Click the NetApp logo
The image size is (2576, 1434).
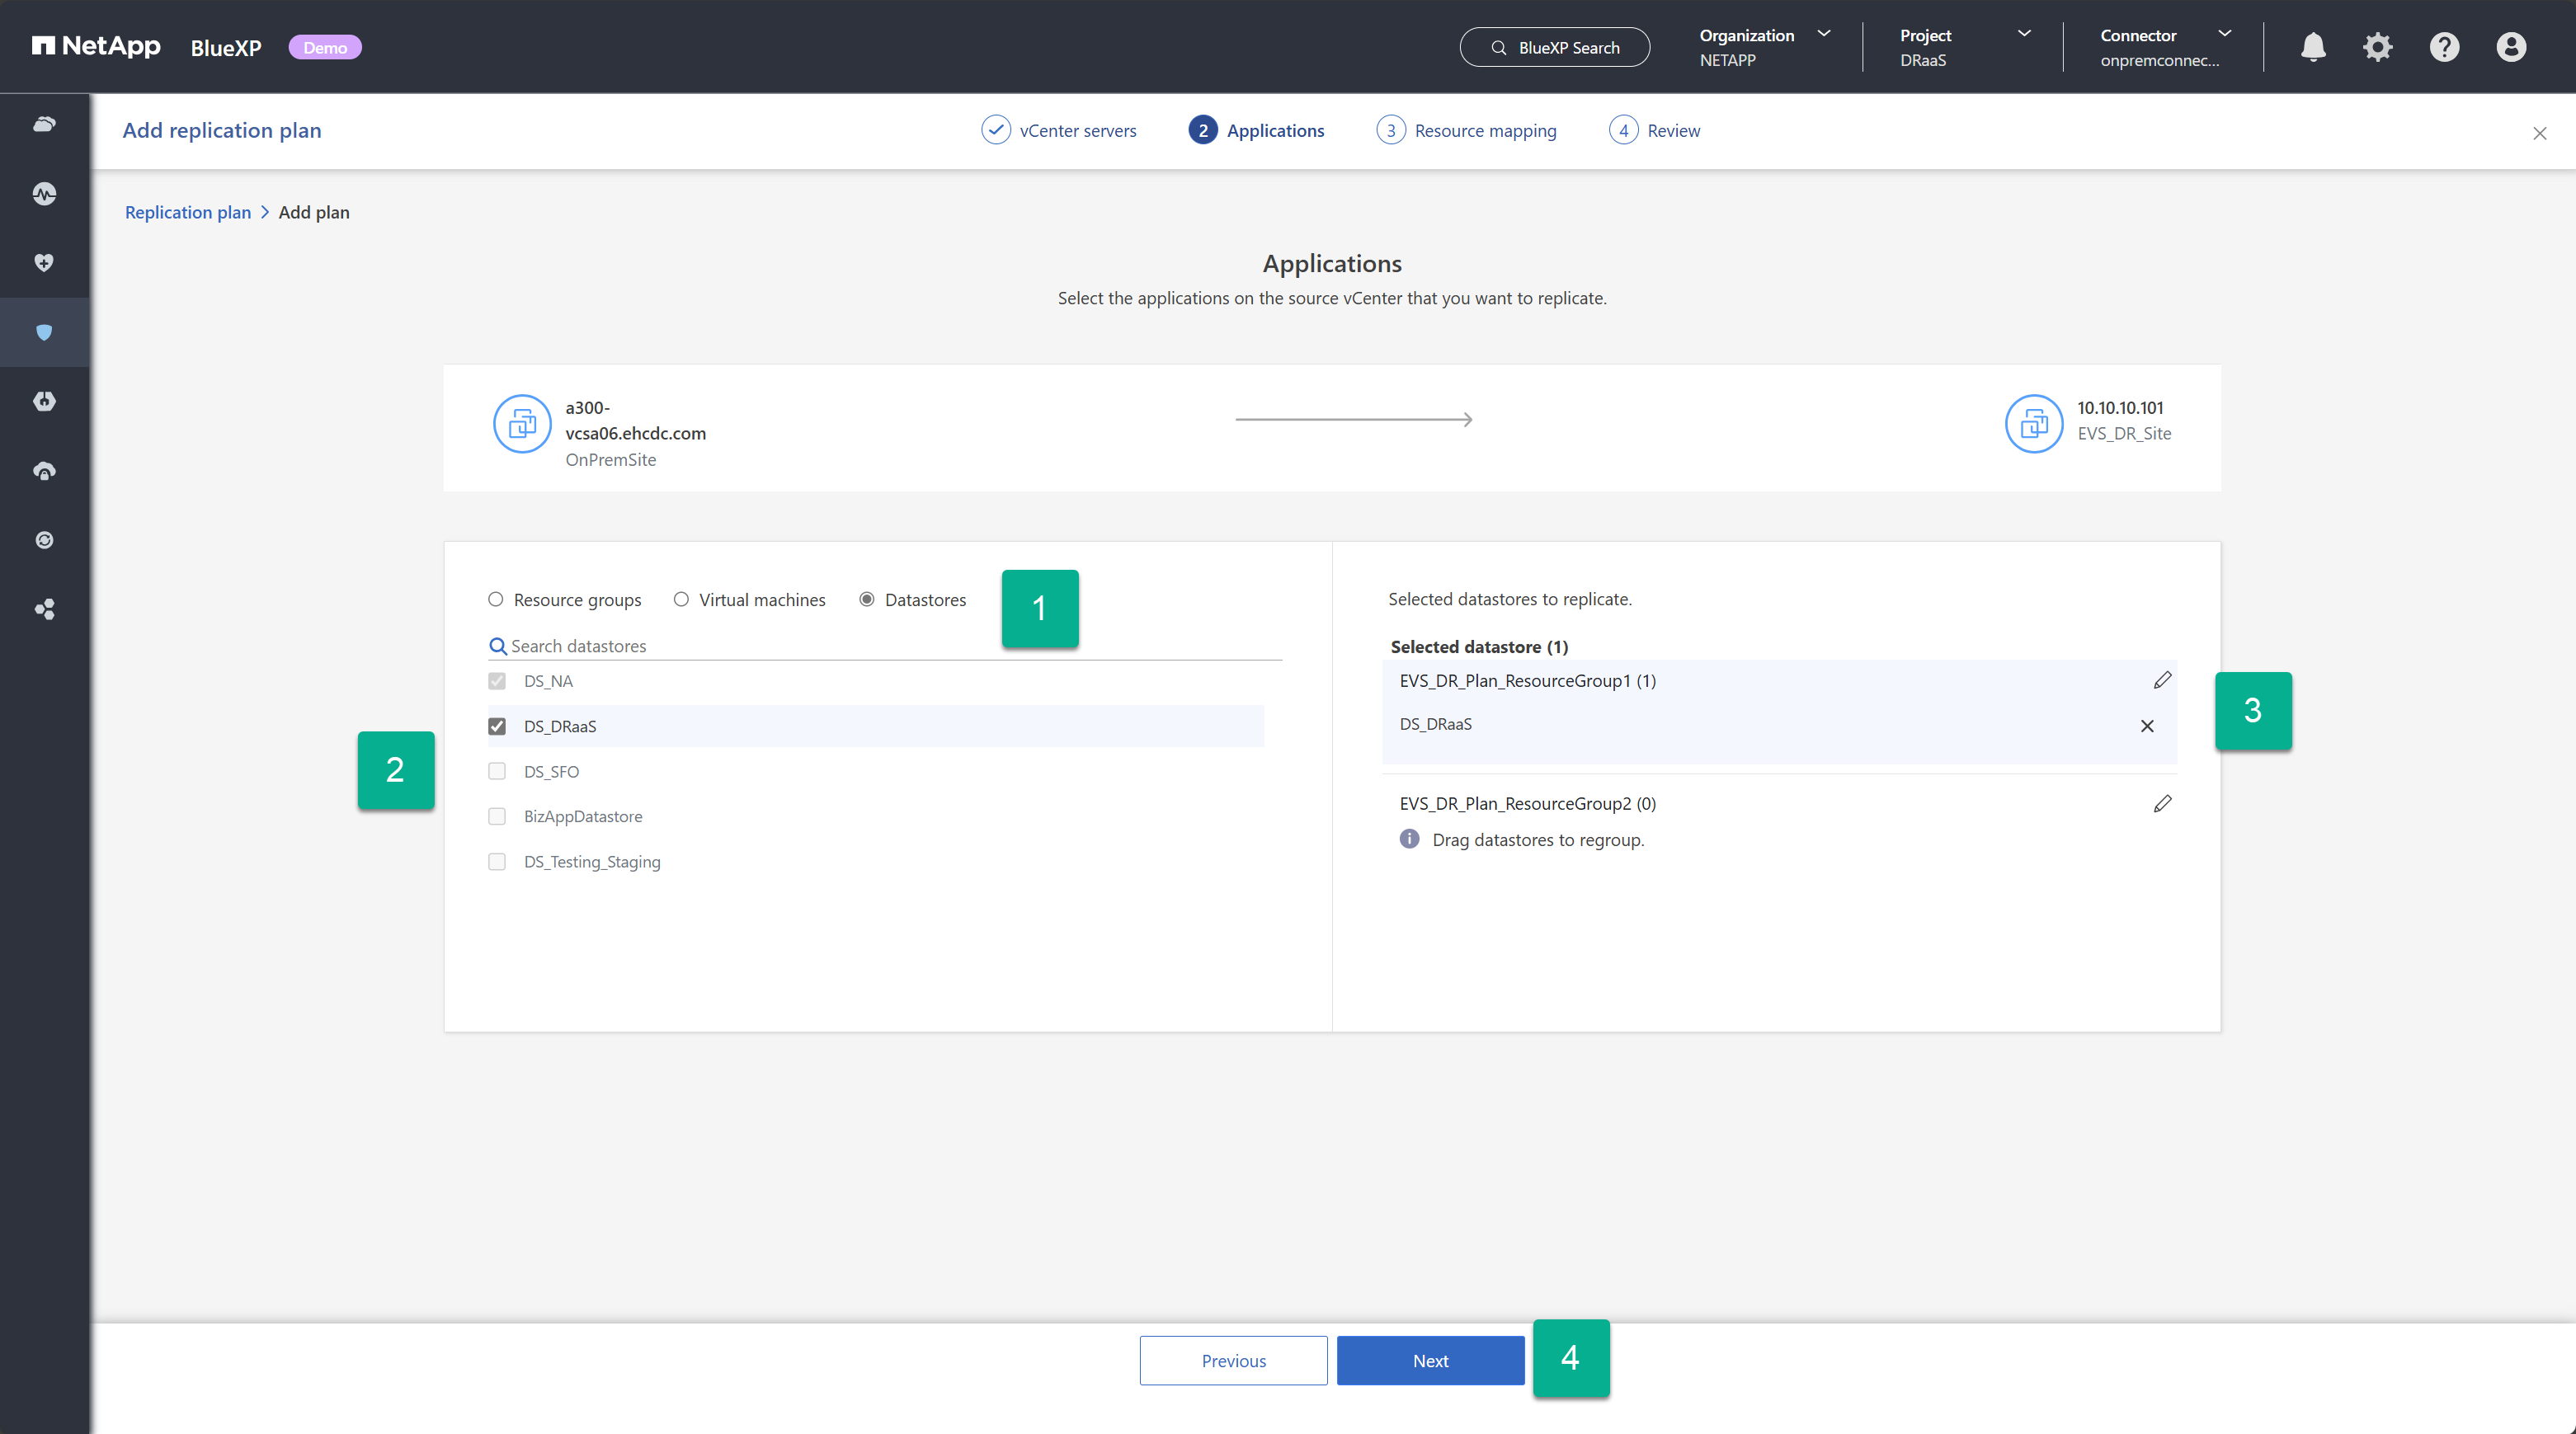point(96,46)
